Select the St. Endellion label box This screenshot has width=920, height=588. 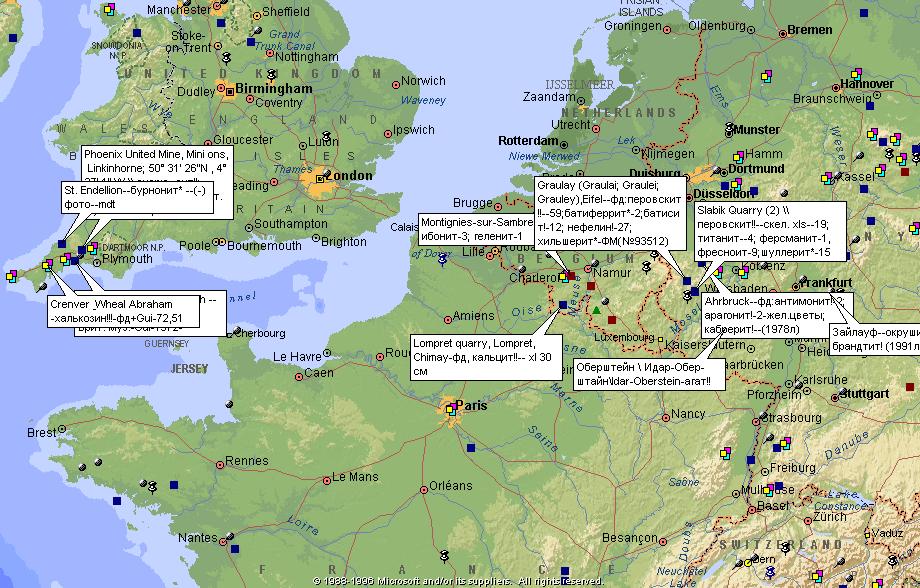click(138, 197)
